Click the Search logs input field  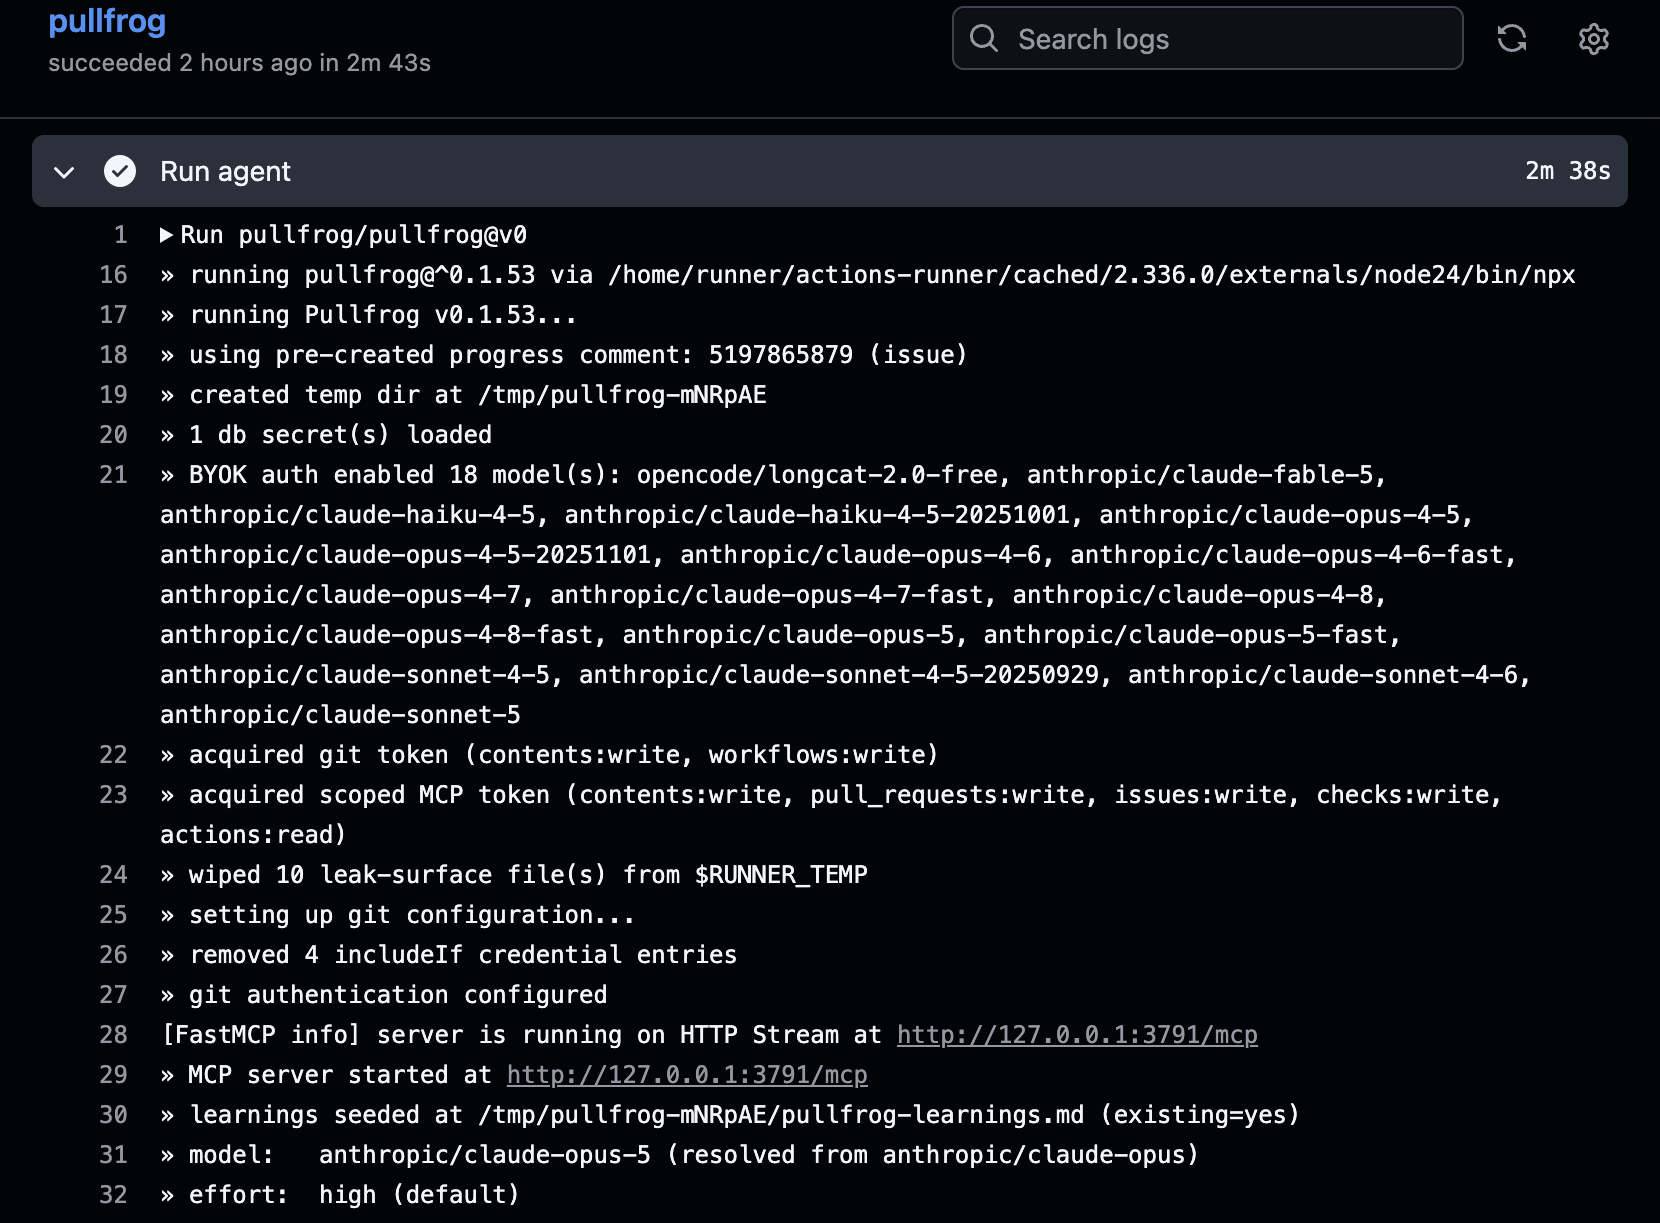[x=1207, y=39]
